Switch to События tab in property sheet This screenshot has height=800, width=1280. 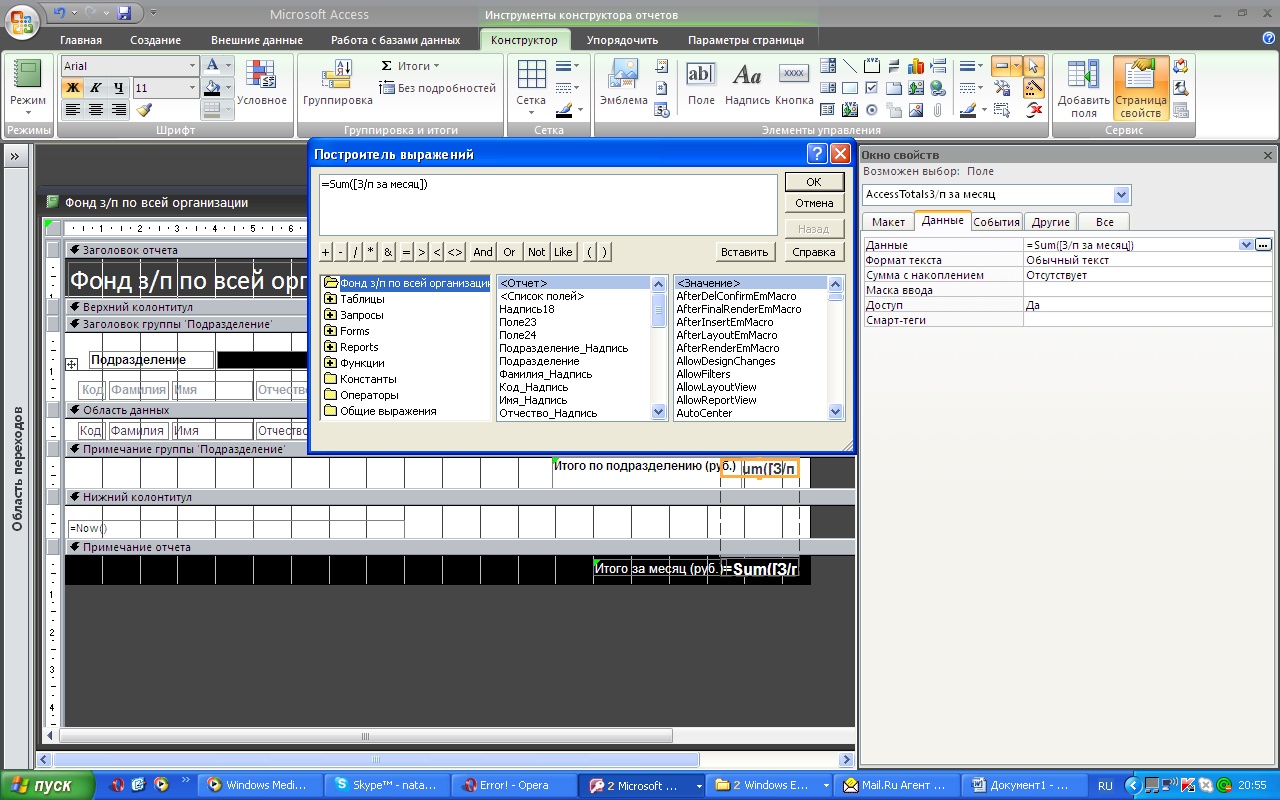pyautogui.click(x=997, y=222)
